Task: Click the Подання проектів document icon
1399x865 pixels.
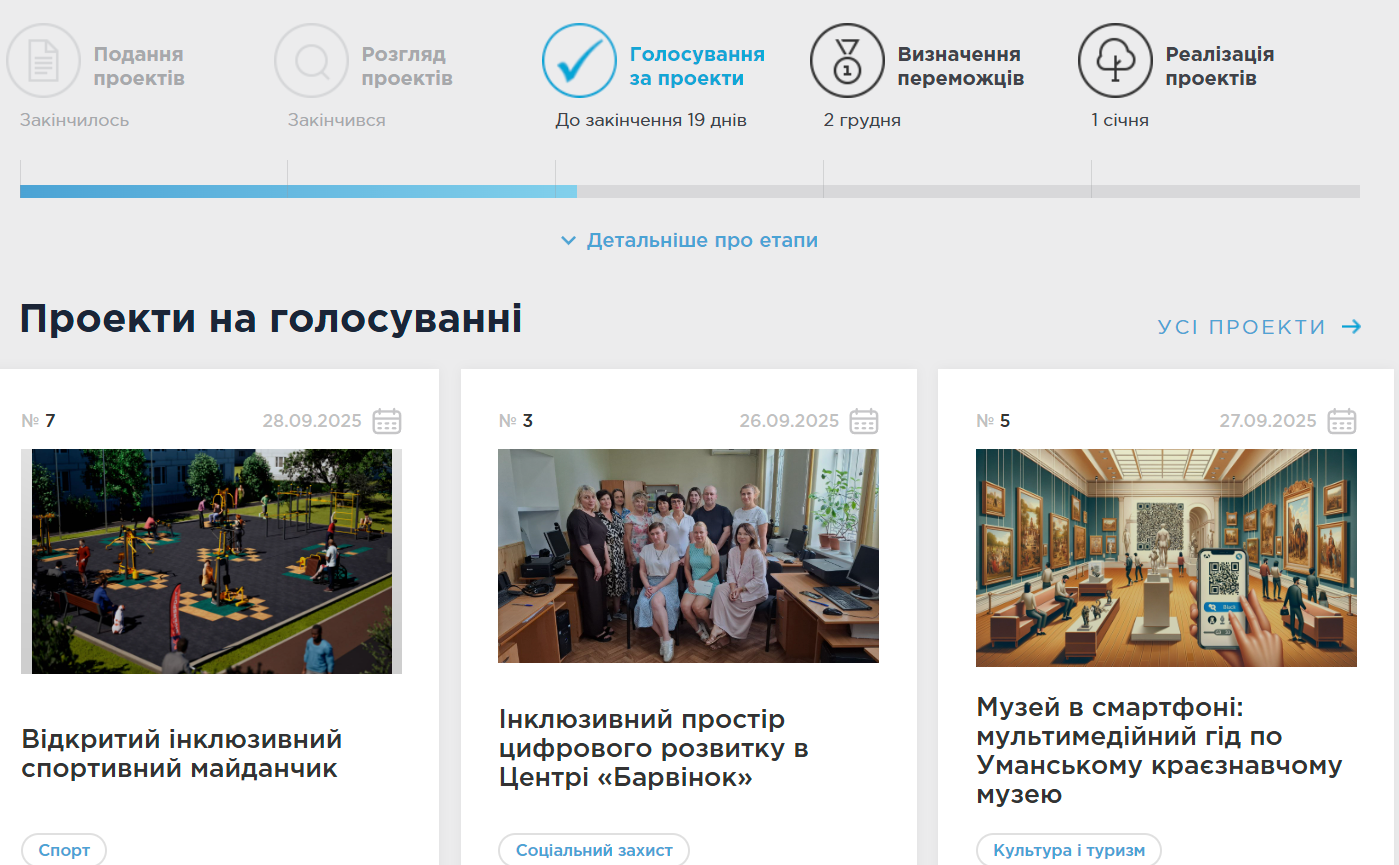Action: click(42, 60)
